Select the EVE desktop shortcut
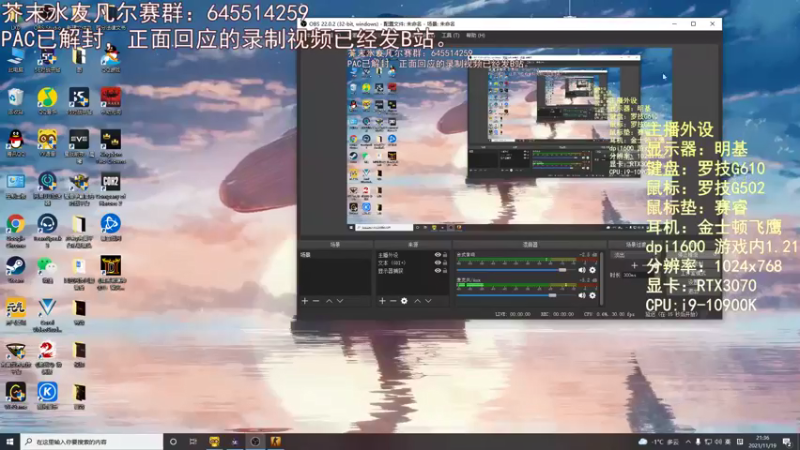Viewport: 800px width, 450px height. 79,146
